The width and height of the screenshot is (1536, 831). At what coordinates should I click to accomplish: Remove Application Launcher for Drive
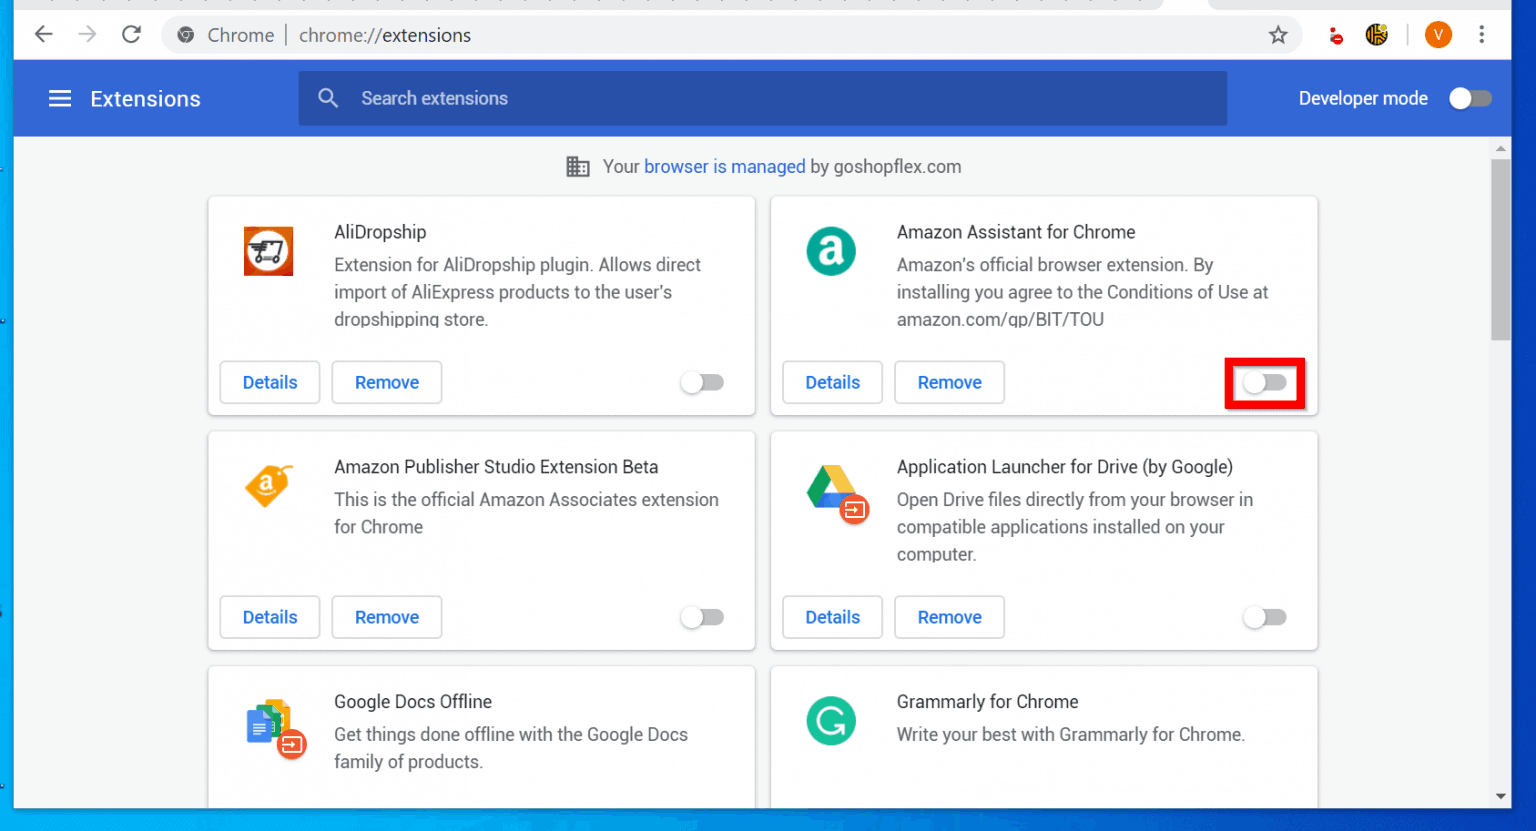[x=950, y=617]
